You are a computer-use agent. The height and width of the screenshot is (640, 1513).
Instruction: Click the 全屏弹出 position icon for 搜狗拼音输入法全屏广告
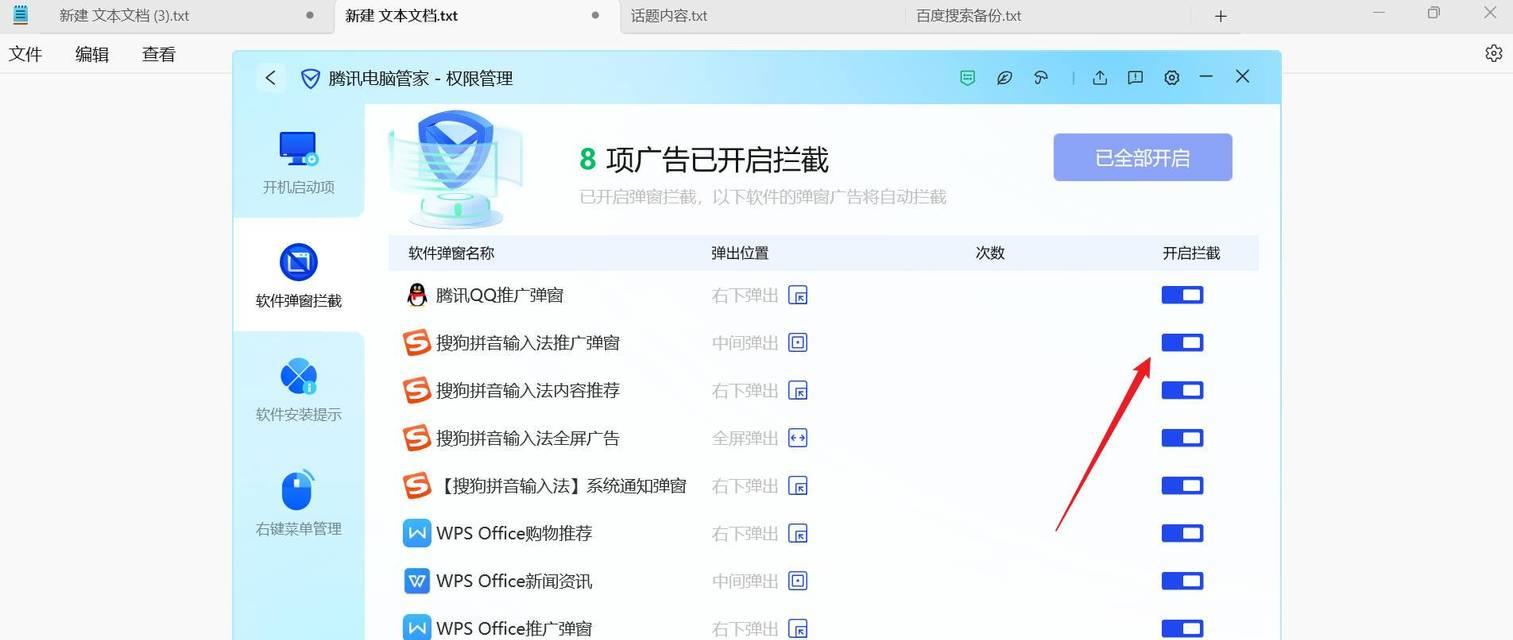(798, 438)
